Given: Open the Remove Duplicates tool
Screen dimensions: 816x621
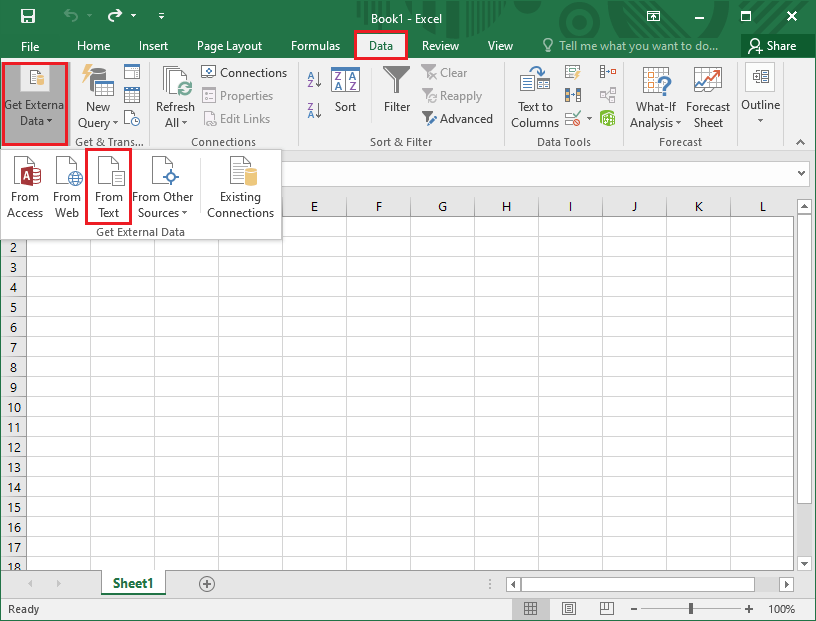Looking at the screenshot, I should [572, 94].
